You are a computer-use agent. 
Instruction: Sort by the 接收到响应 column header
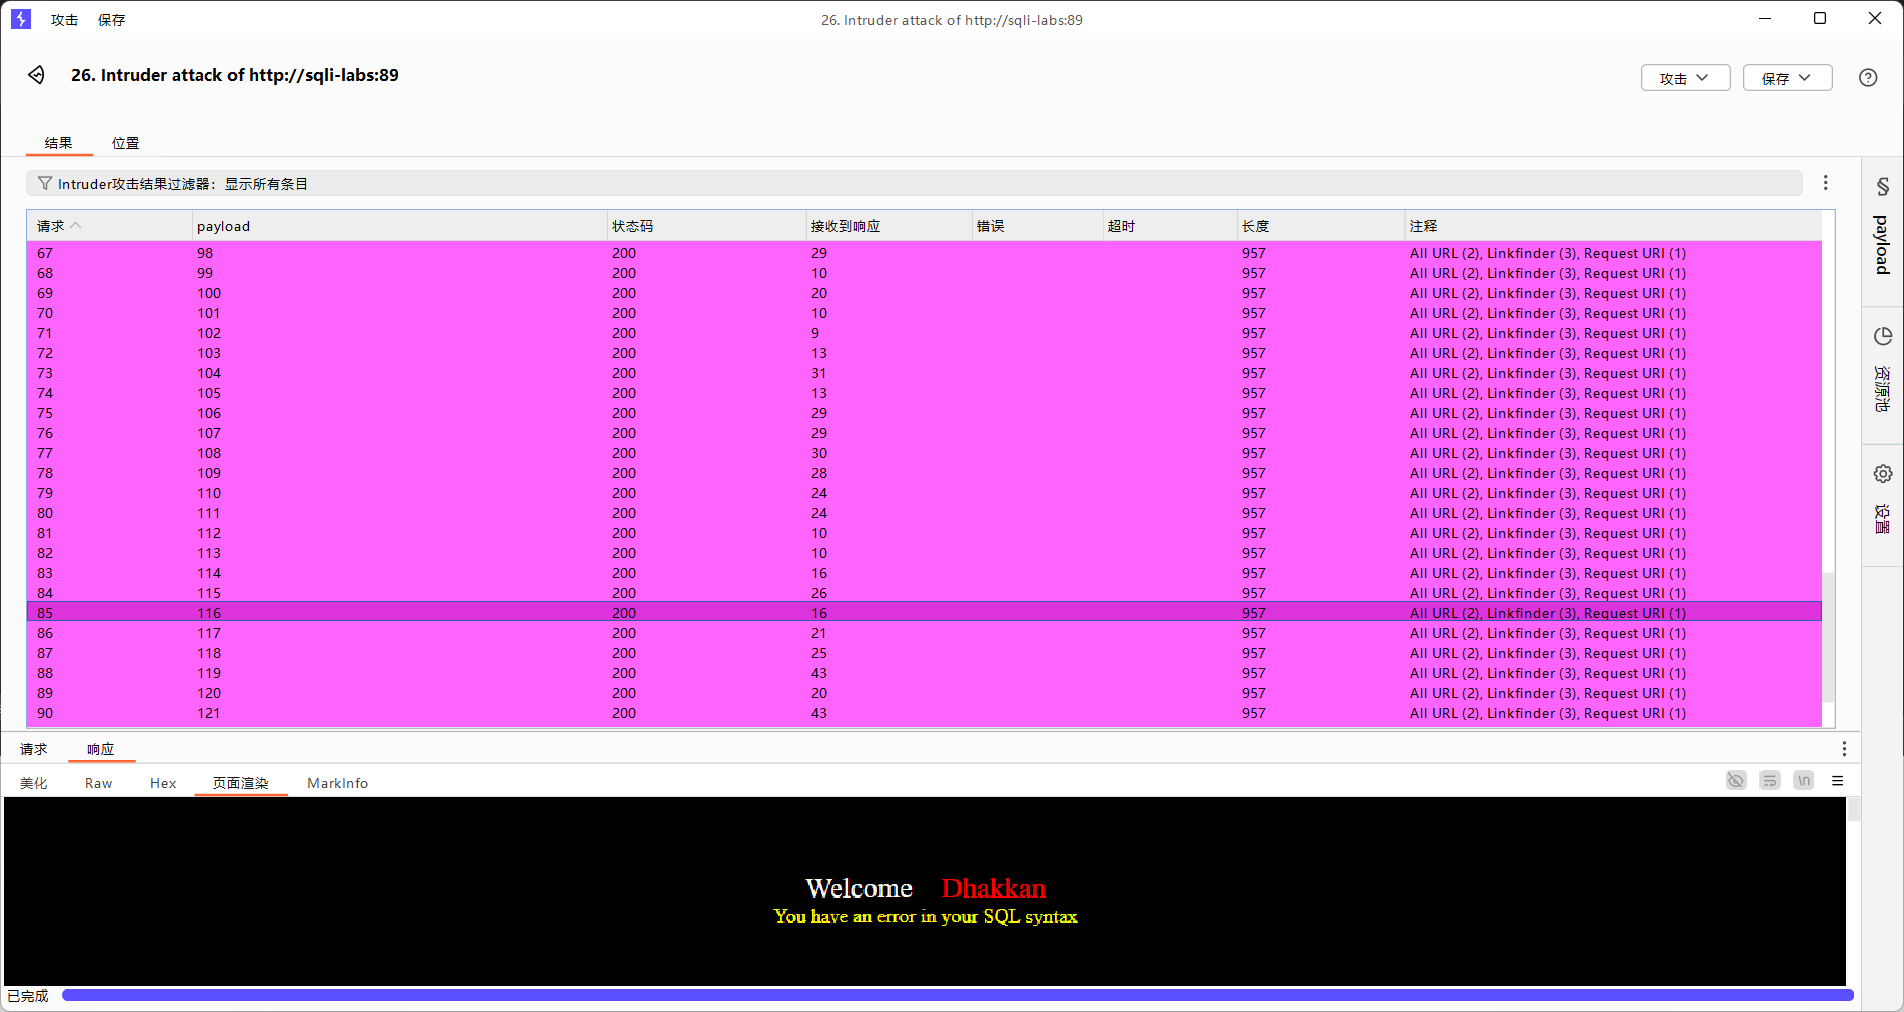888,226
